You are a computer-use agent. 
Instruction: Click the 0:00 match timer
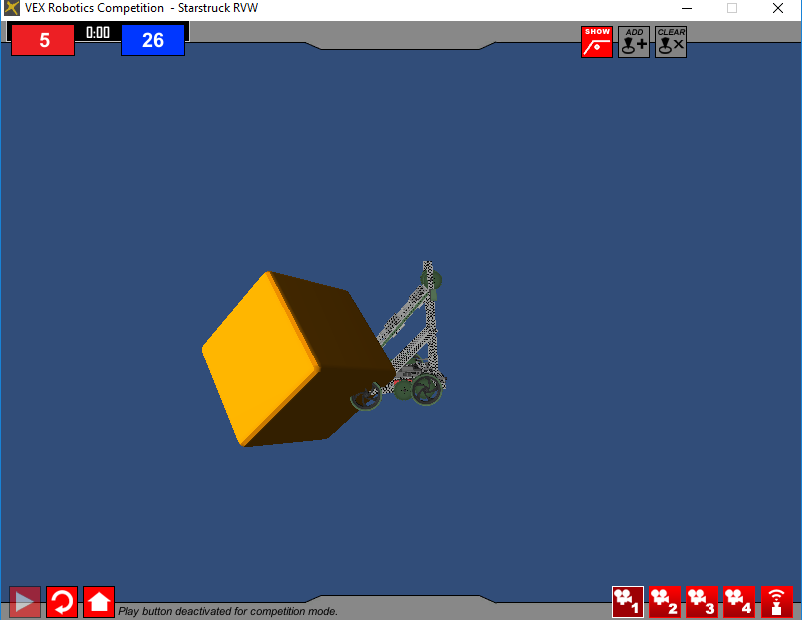(x=98, y=33)
